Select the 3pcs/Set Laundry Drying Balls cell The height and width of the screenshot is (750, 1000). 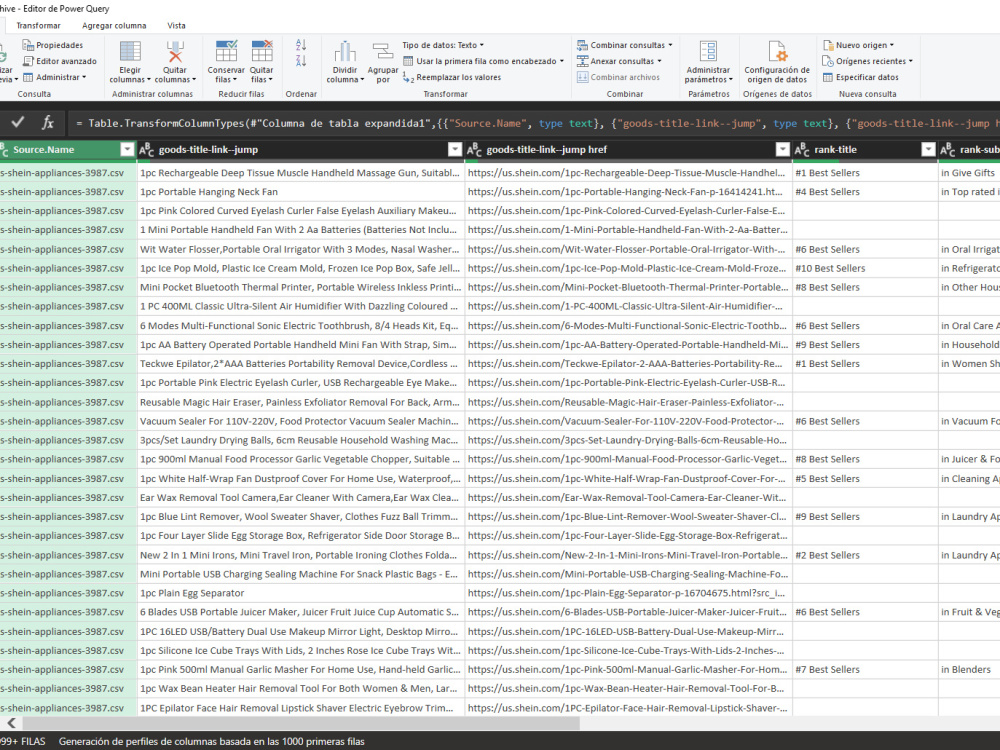[301, 440]
